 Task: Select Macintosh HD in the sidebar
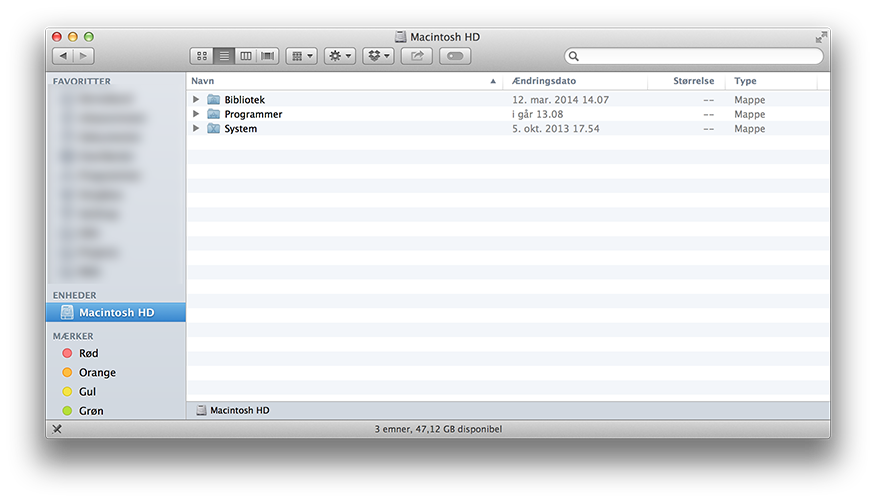click(x=116, y=313)
